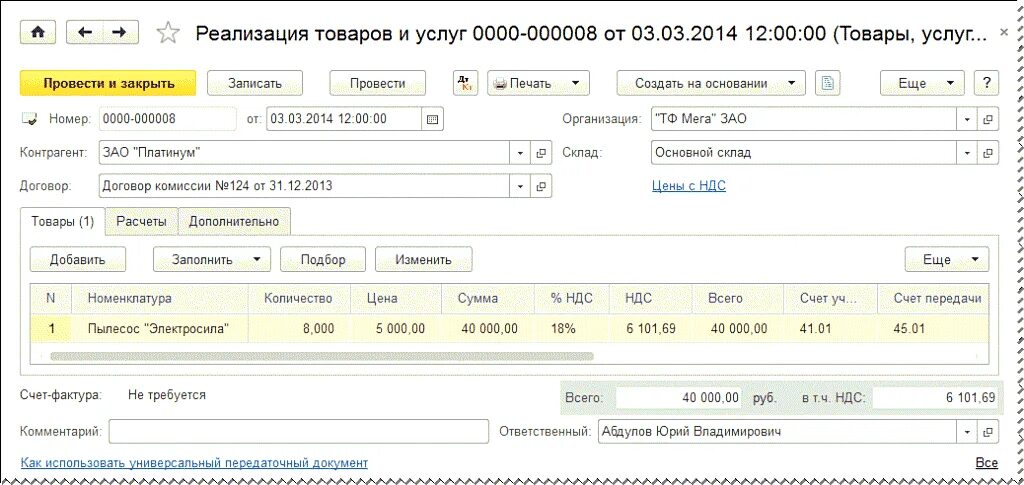Click Провести и закрыть button
The image size is (1024, 485).
pyautogui.click(x=108, y=83)
